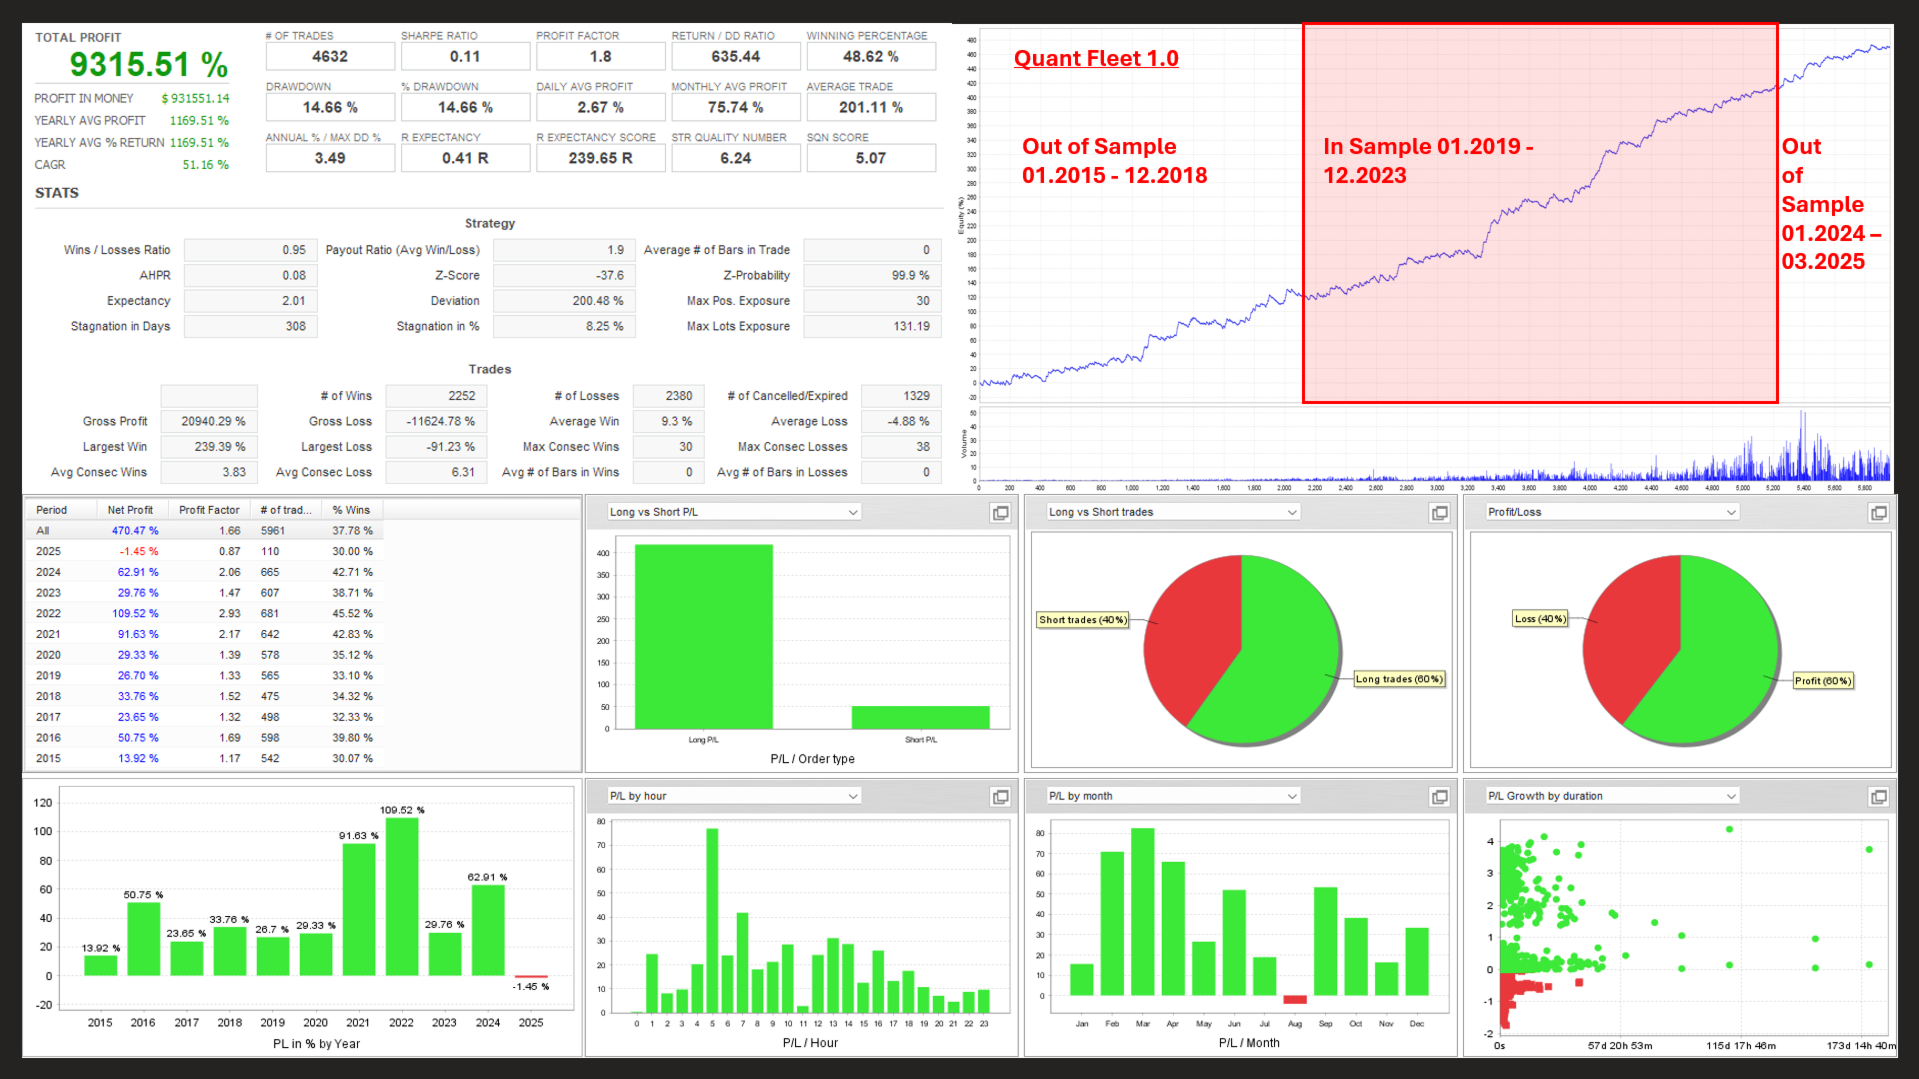This screenshot has width=1919, height=1079.
Task: Click the Sharpe Ratio value 0.11
Action: click(x=465, y=57)
